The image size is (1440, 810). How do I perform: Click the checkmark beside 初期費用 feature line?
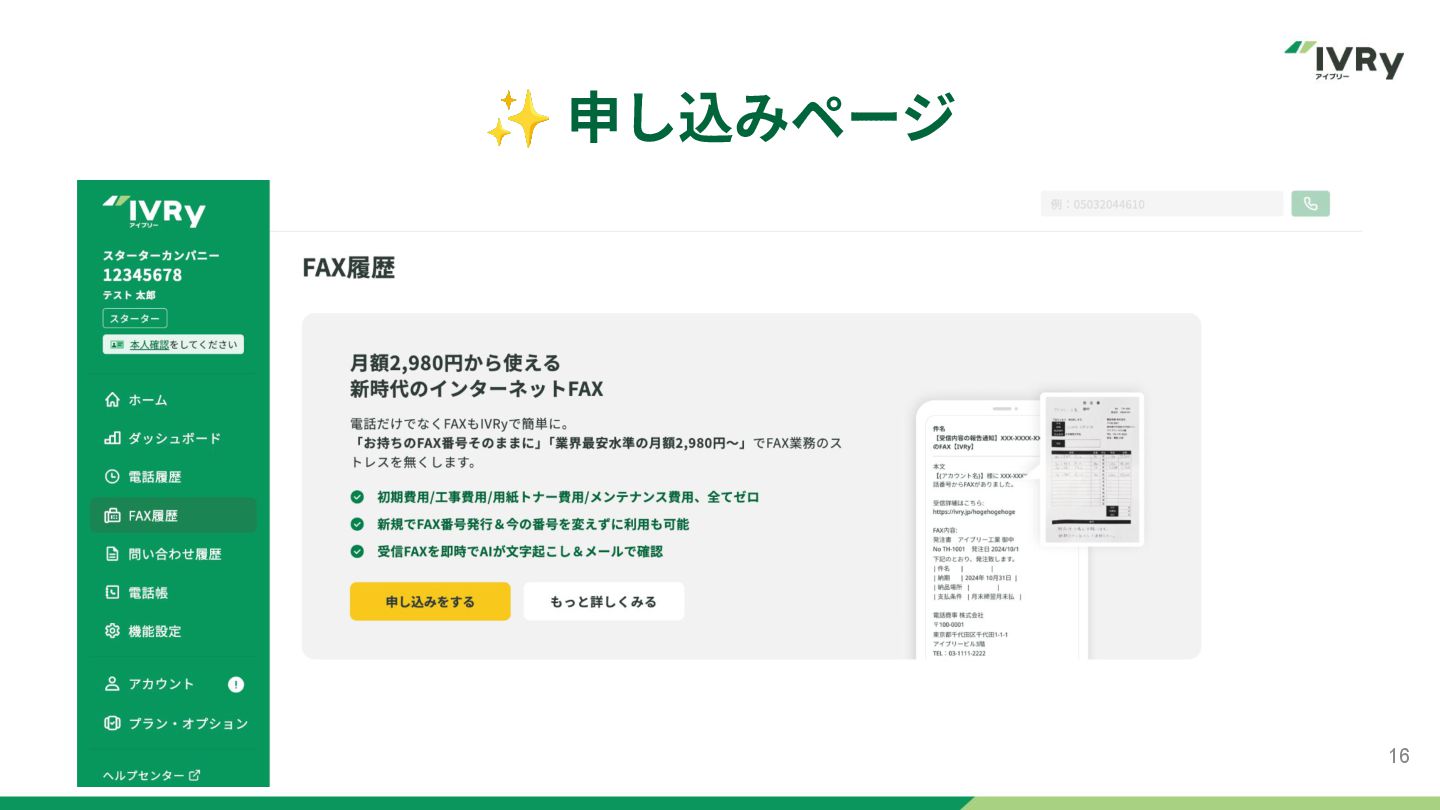[x=357, y=497]
